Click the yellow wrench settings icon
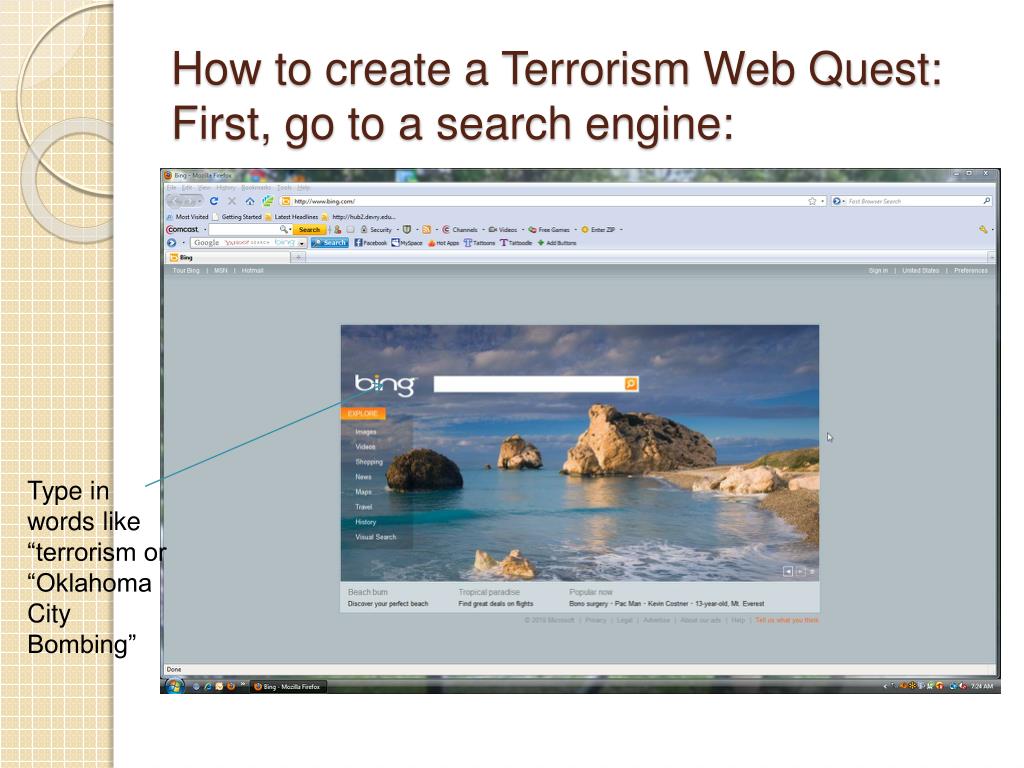 (x=983, y=229)
